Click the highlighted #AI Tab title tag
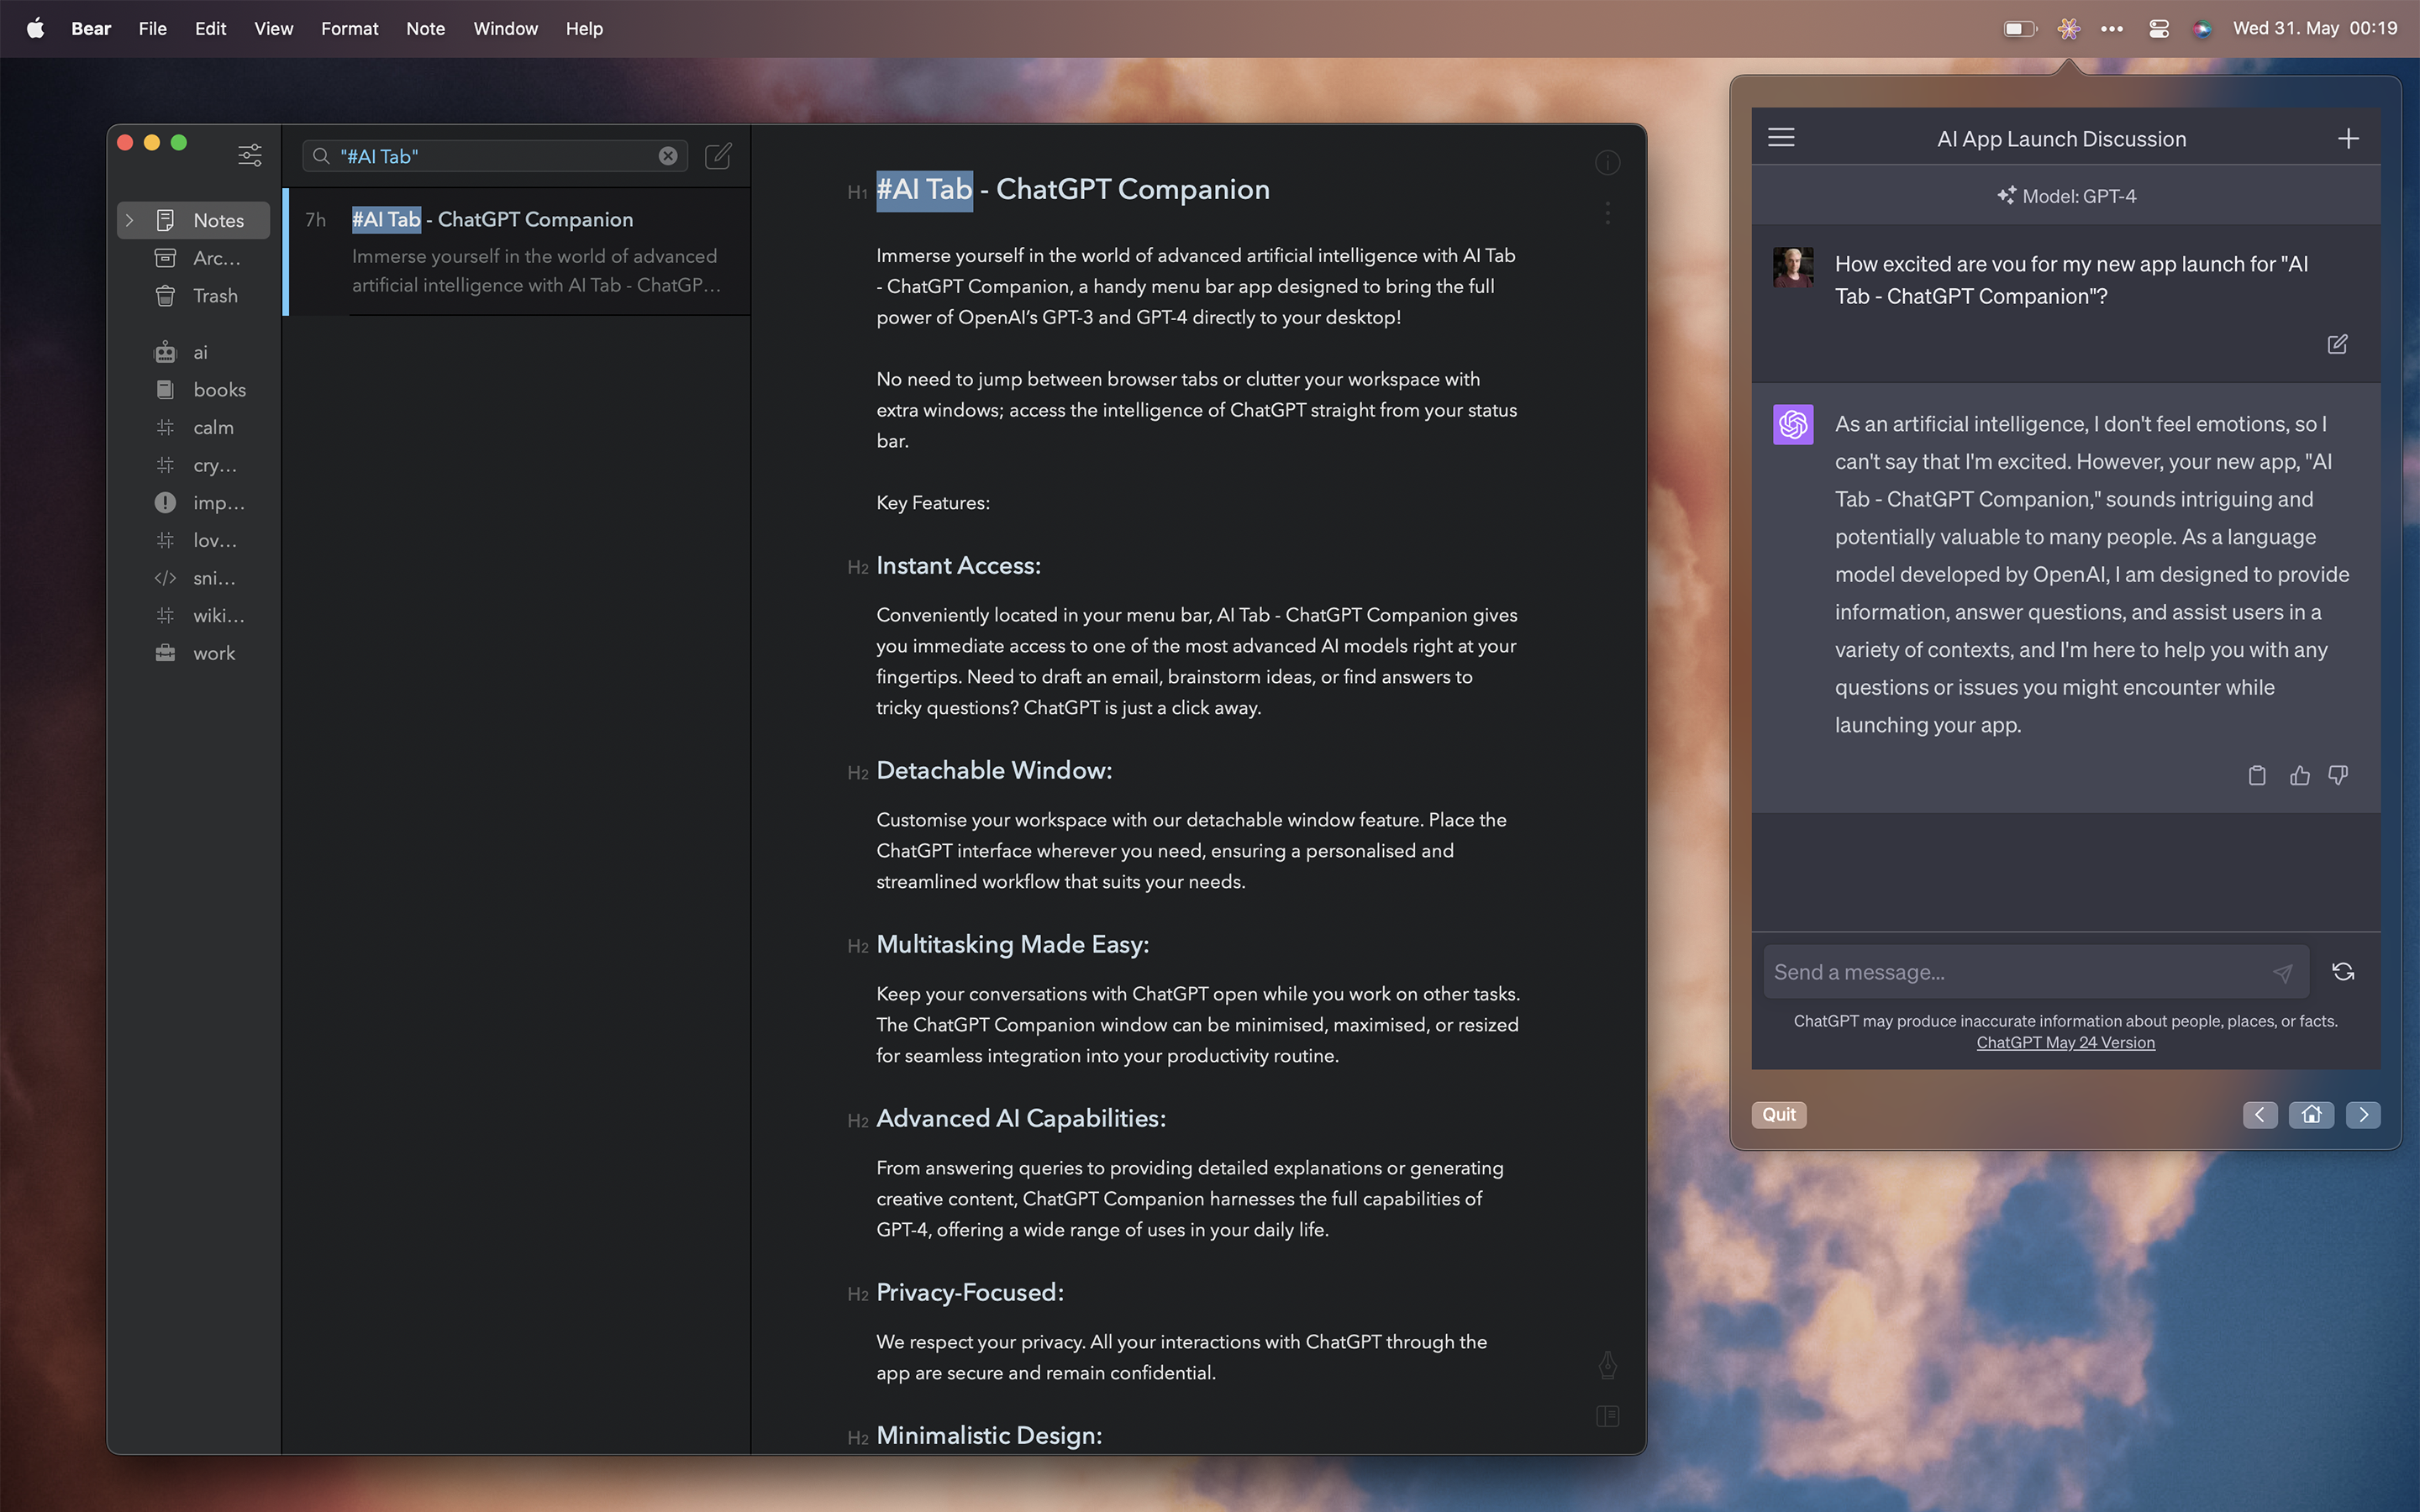The image size is (2420, 1512). 924,189
